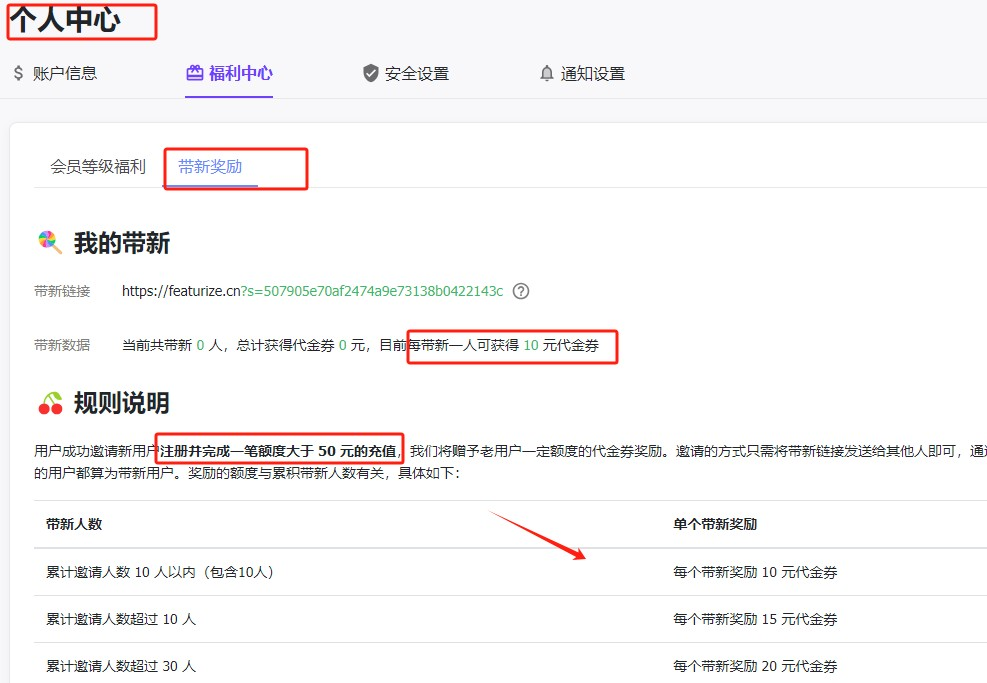The width and height of the screenshot is (987, 683).
Task: Click the 个人中心 page title
Action: (65, 20)
